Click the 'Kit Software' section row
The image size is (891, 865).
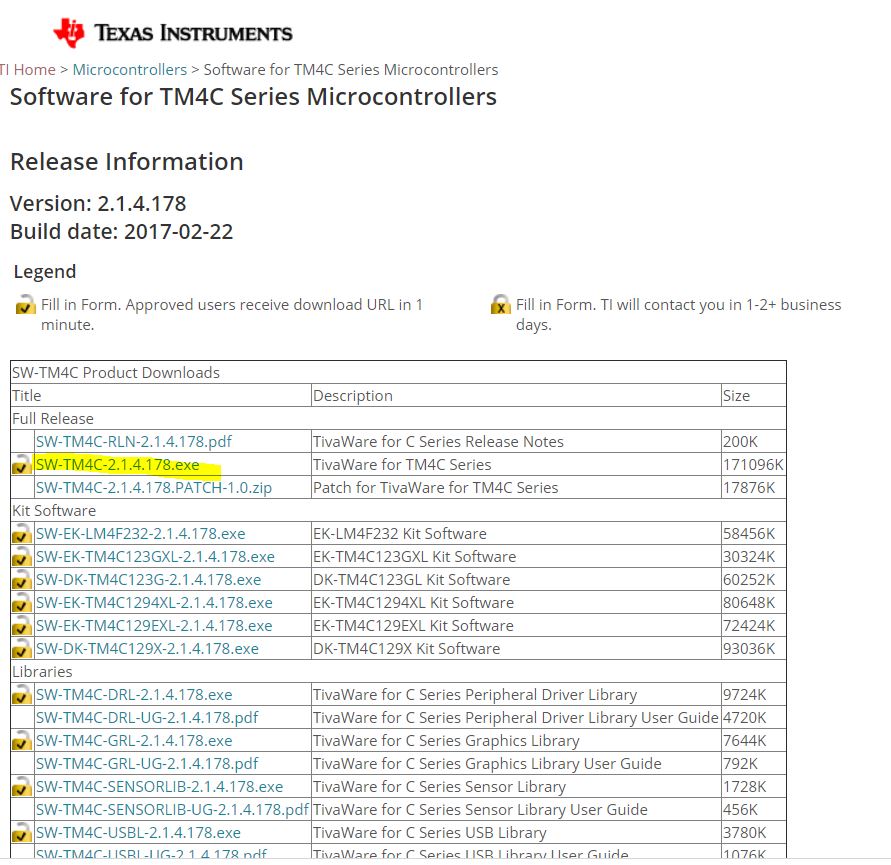398,510
